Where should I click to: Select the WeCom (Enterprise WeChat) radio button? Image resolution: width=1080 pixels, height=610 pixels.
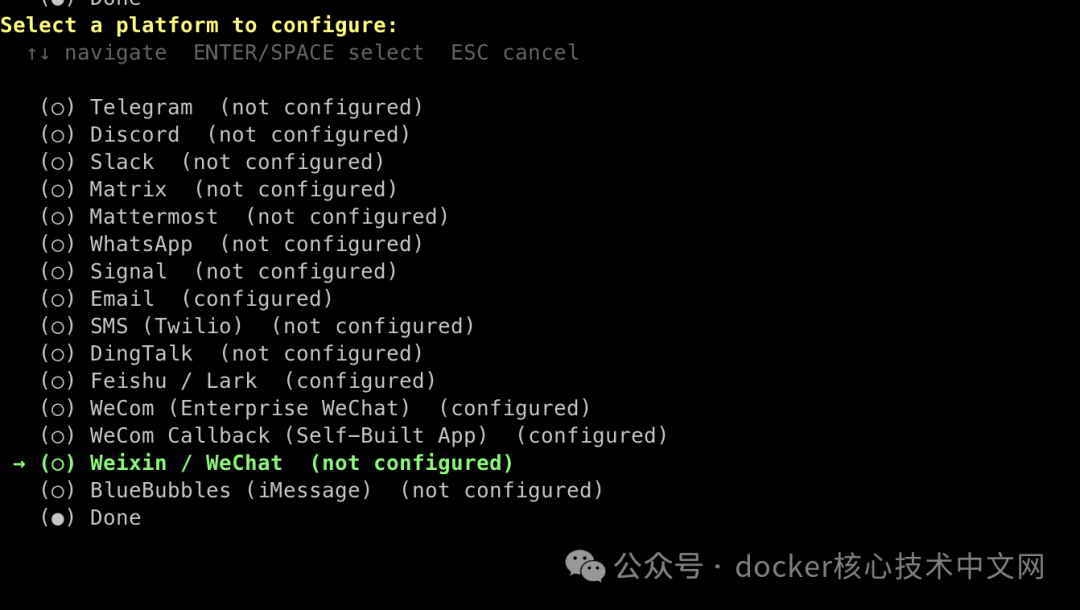click(x=58, y=408)
